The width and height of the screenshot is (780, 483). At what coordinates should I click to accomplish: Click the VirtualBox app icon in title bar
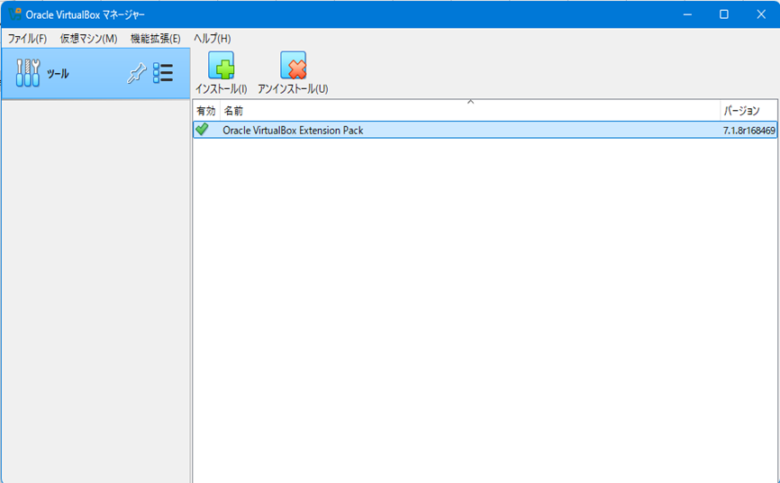(14, 14)
